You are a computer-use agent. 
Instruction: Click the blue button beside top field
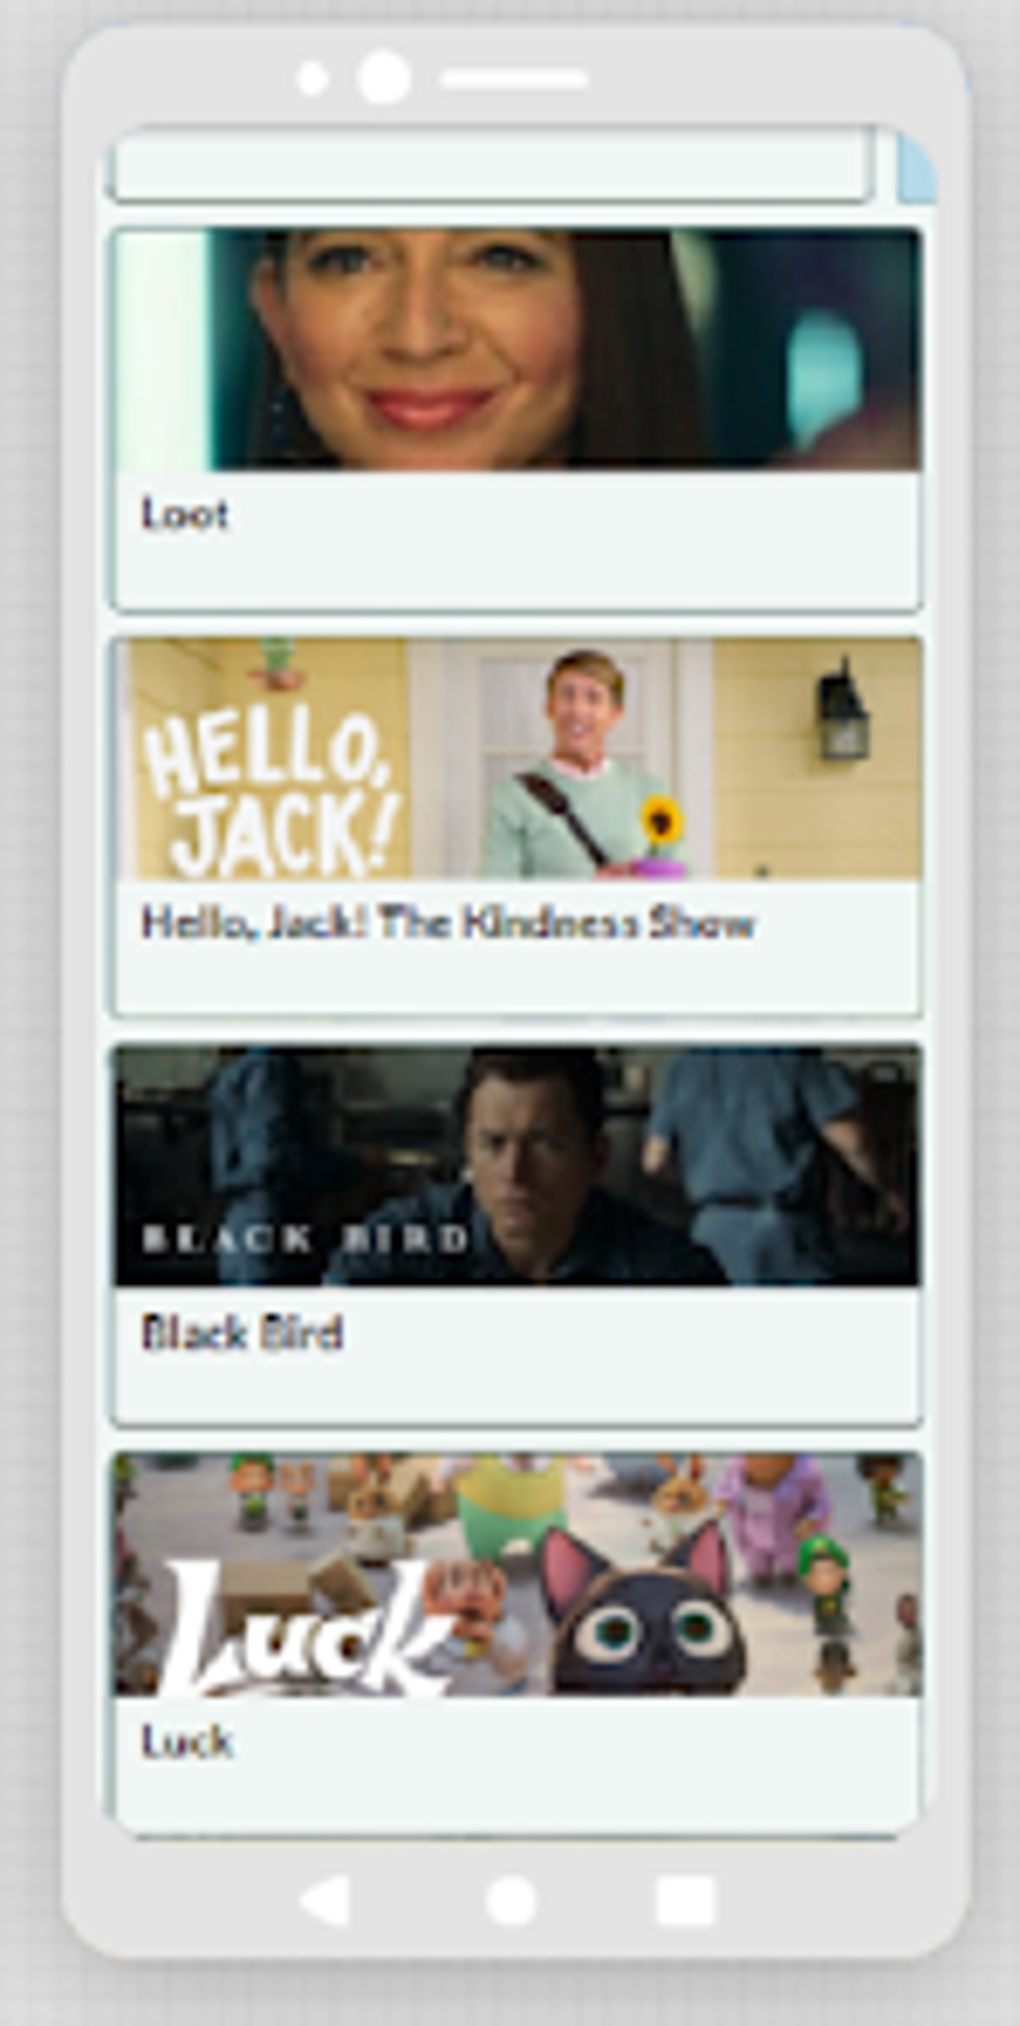(x=916, y=165)
